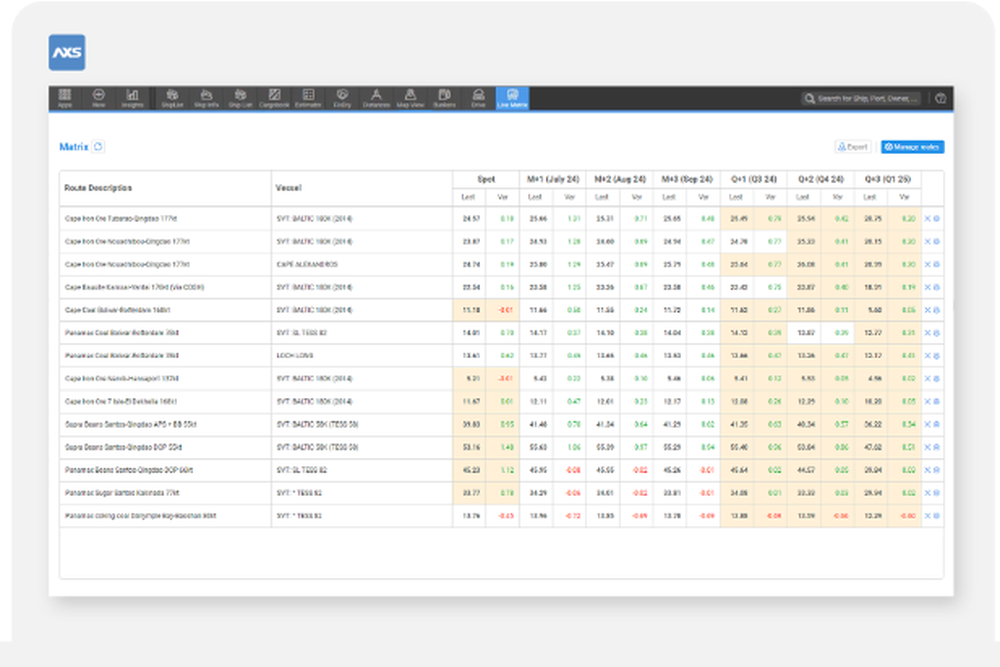Open the Distances tool
The height and width of the screenshot is (667, 1000).
[376, 98]
